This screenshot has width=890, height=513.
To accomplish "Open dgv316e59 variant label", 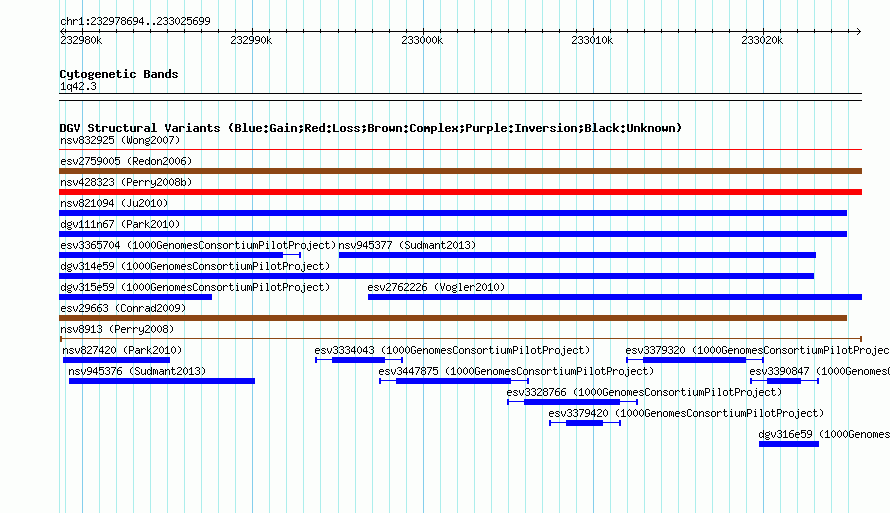I will pos(824,434).
